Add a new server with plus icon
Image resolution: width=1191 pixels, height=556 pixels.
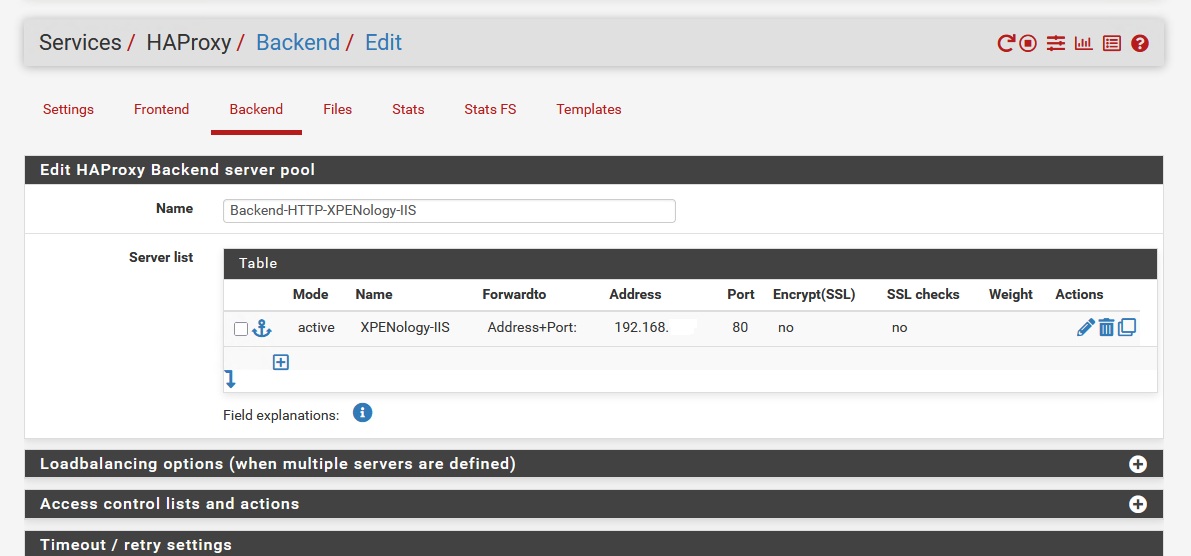tap(281, 362)
